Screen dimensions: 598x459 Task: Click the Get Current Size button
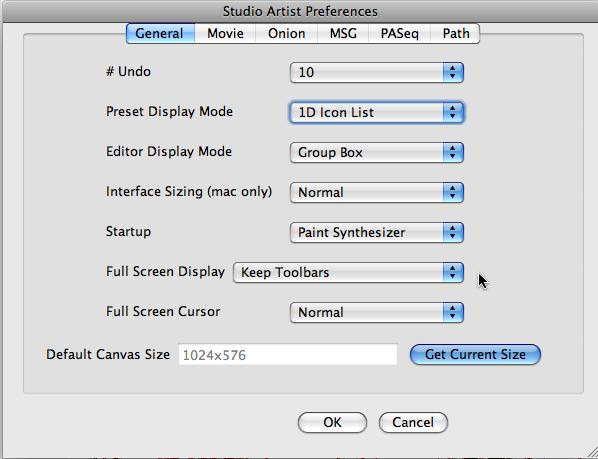pos(475,355)
